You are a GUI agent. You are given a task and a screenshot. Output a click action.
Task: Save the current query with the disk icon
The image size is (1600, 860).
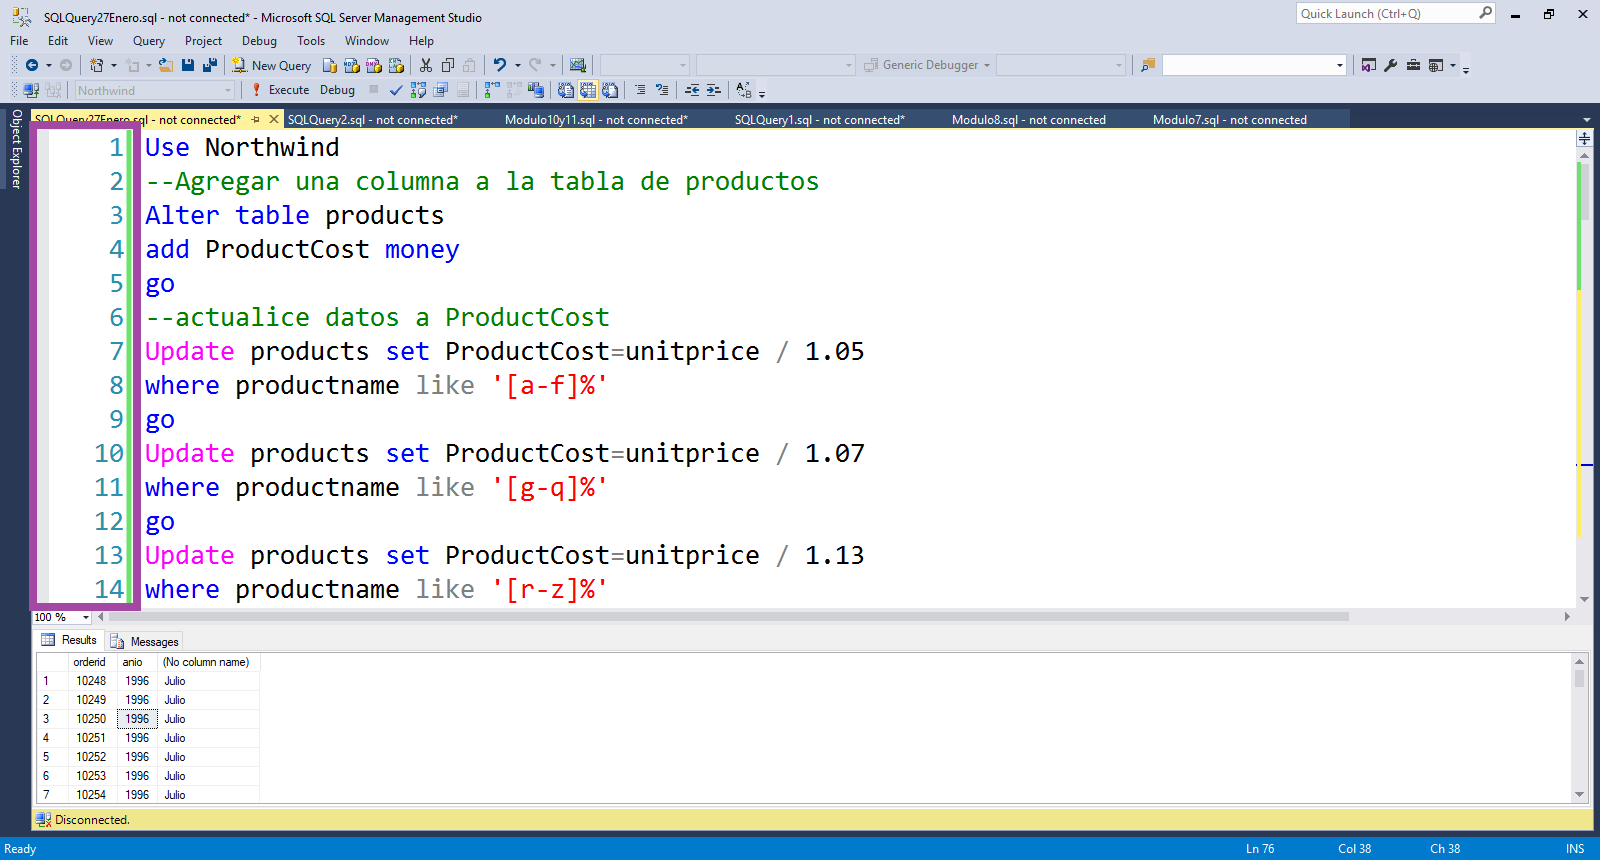(188, 65)
